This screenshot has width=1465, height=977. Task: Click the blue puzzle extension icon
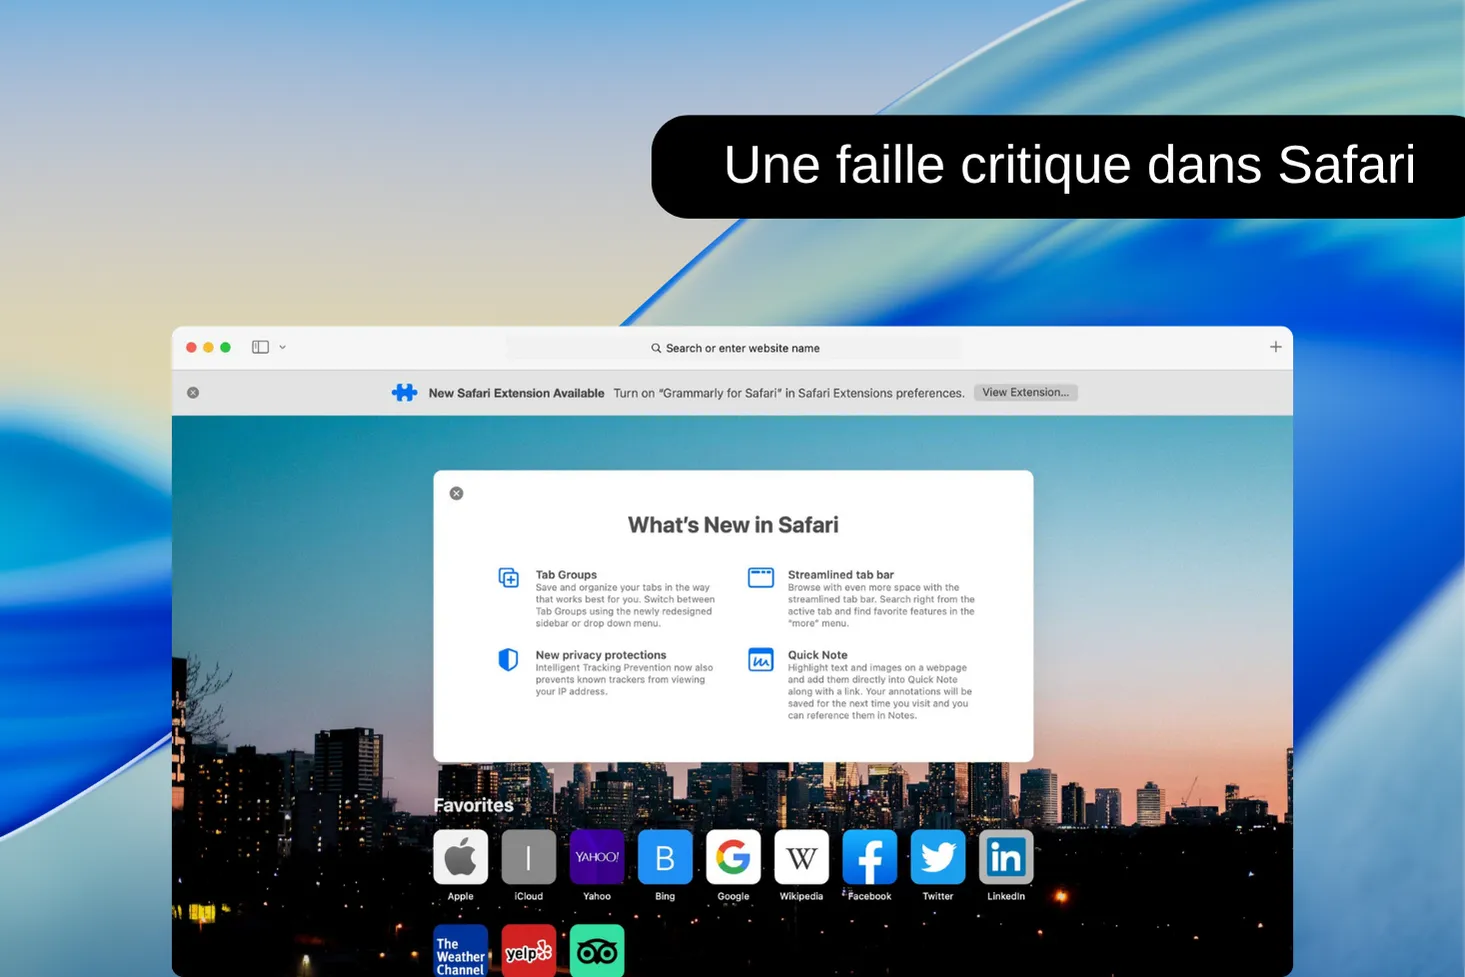click(x=404, y=393)
